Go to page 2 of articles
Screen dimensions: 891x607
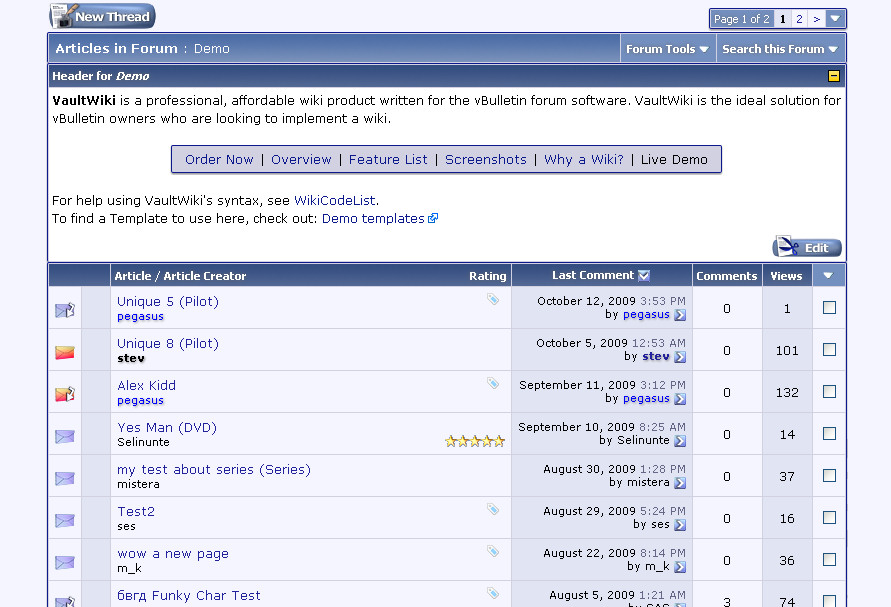(799, 19)
